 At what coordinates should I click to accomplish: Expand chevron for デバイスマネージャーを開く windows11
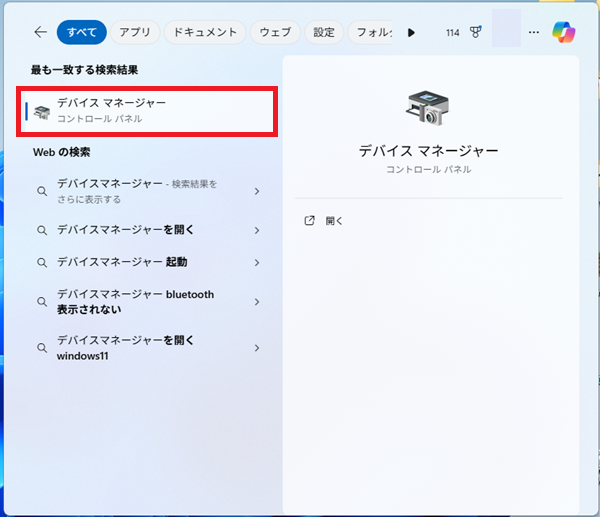tap(257, 348)
